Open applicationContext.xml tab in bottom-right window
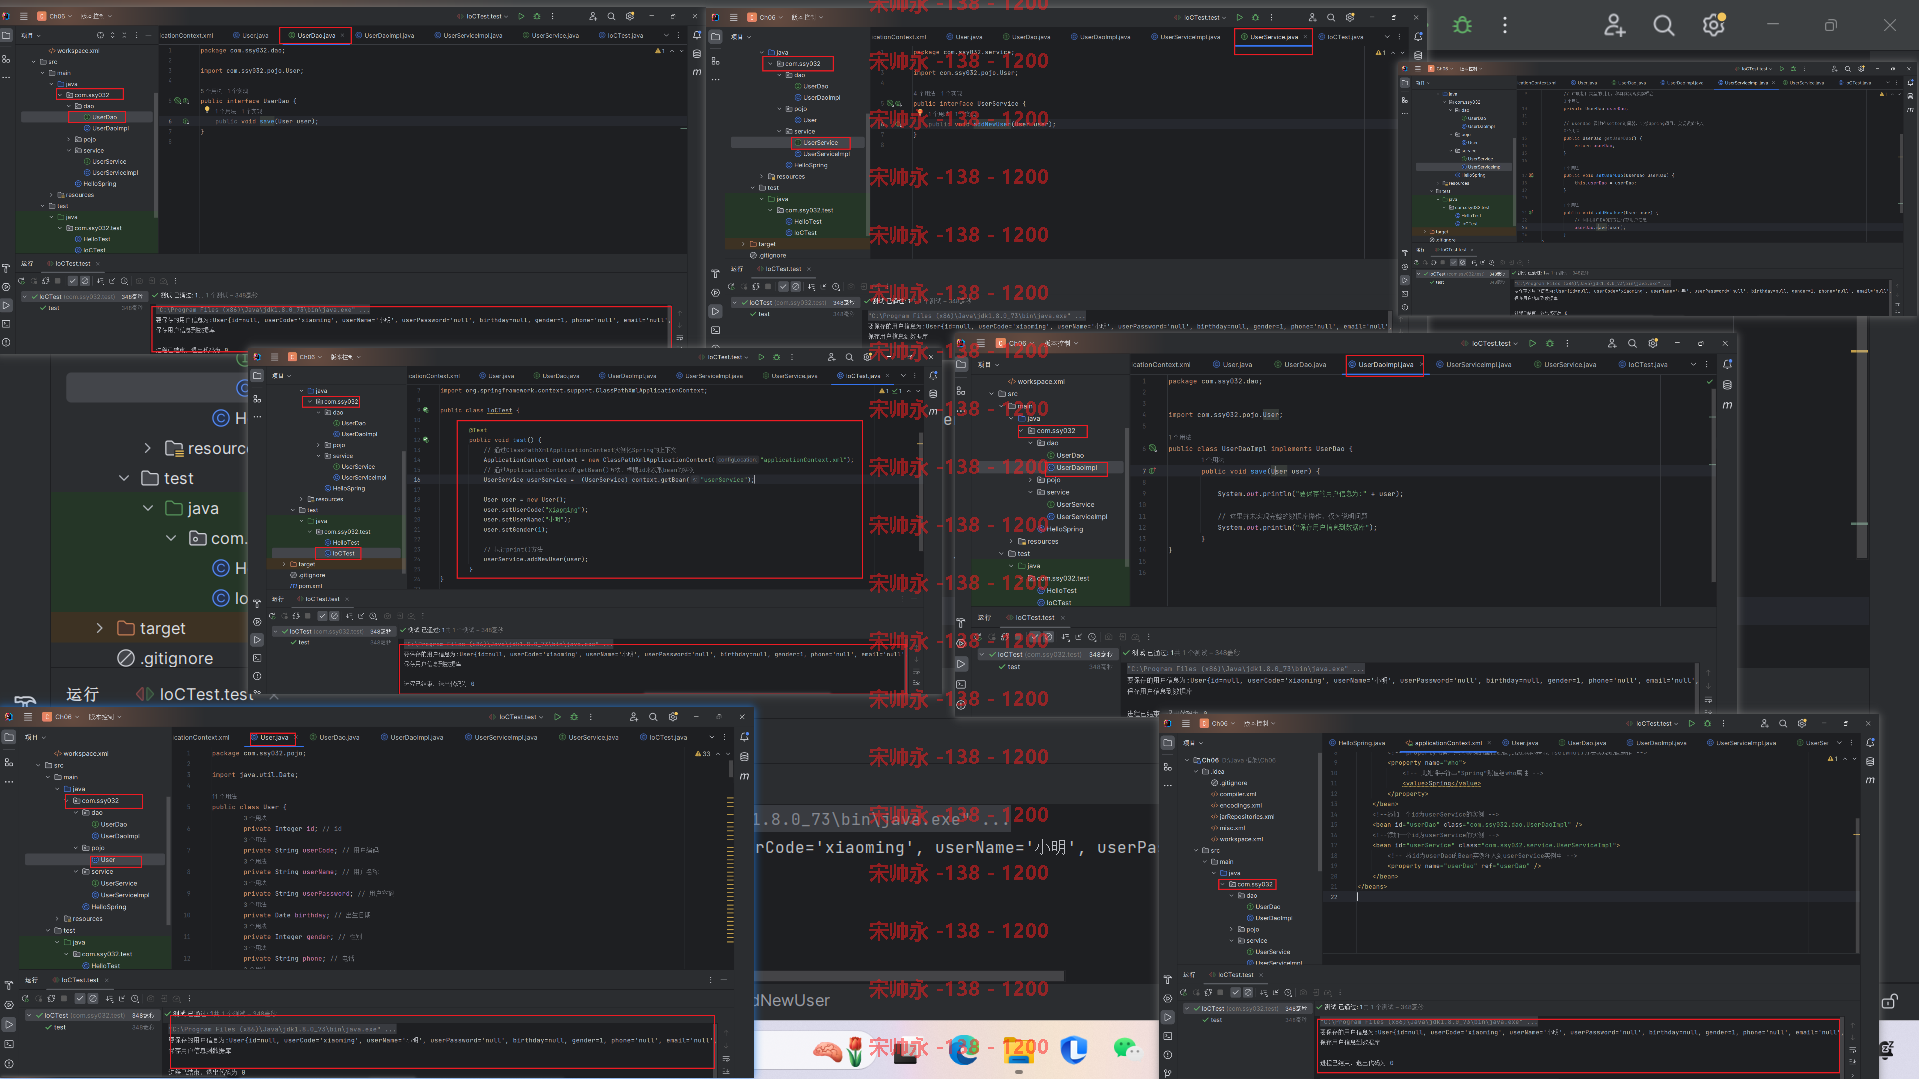Viewport: 1919px width, 1079px height. point(1447,743)
